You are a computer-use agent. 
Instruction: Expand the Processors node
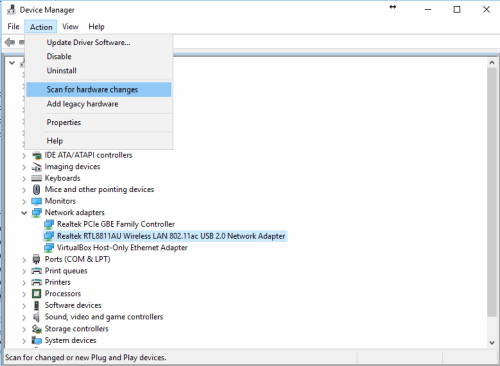tap(24, 294)
